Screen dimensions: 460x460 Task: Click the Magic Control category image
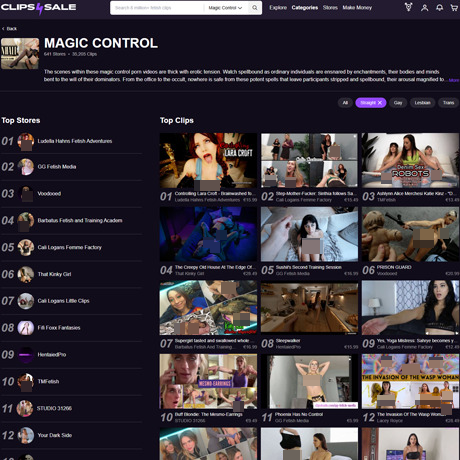(20, 54)
